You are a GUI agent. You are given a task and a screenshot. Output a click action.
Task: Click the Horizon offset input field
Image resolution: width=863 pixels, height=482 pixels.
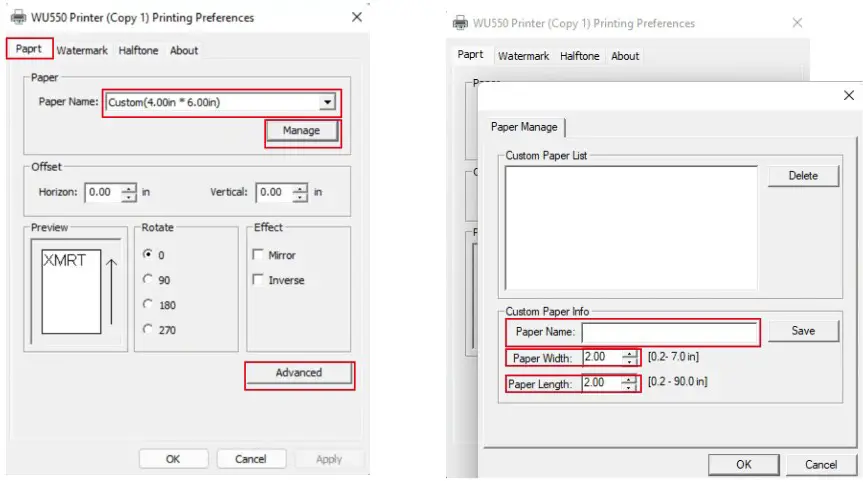[103, 192]
